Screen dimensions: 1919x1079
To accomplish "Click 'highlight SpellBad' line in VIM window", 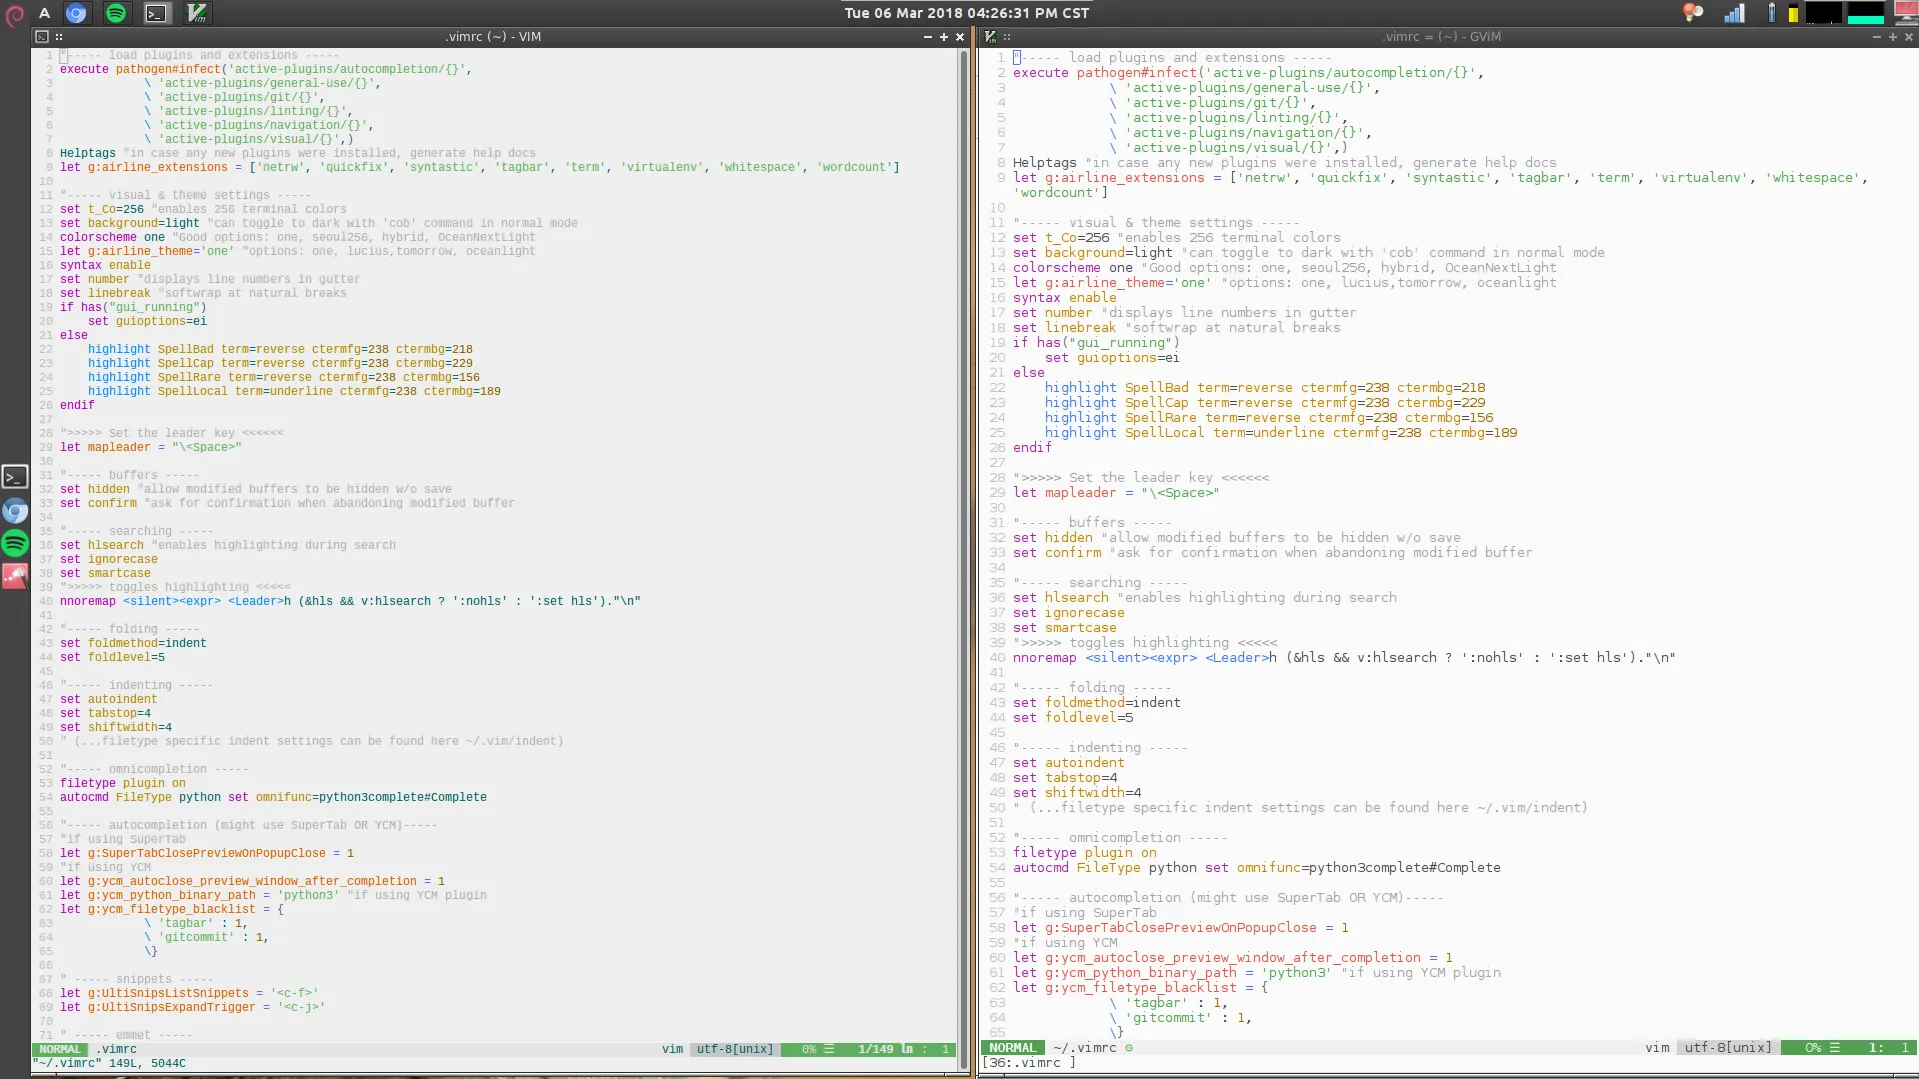I will tap(280, 349).
